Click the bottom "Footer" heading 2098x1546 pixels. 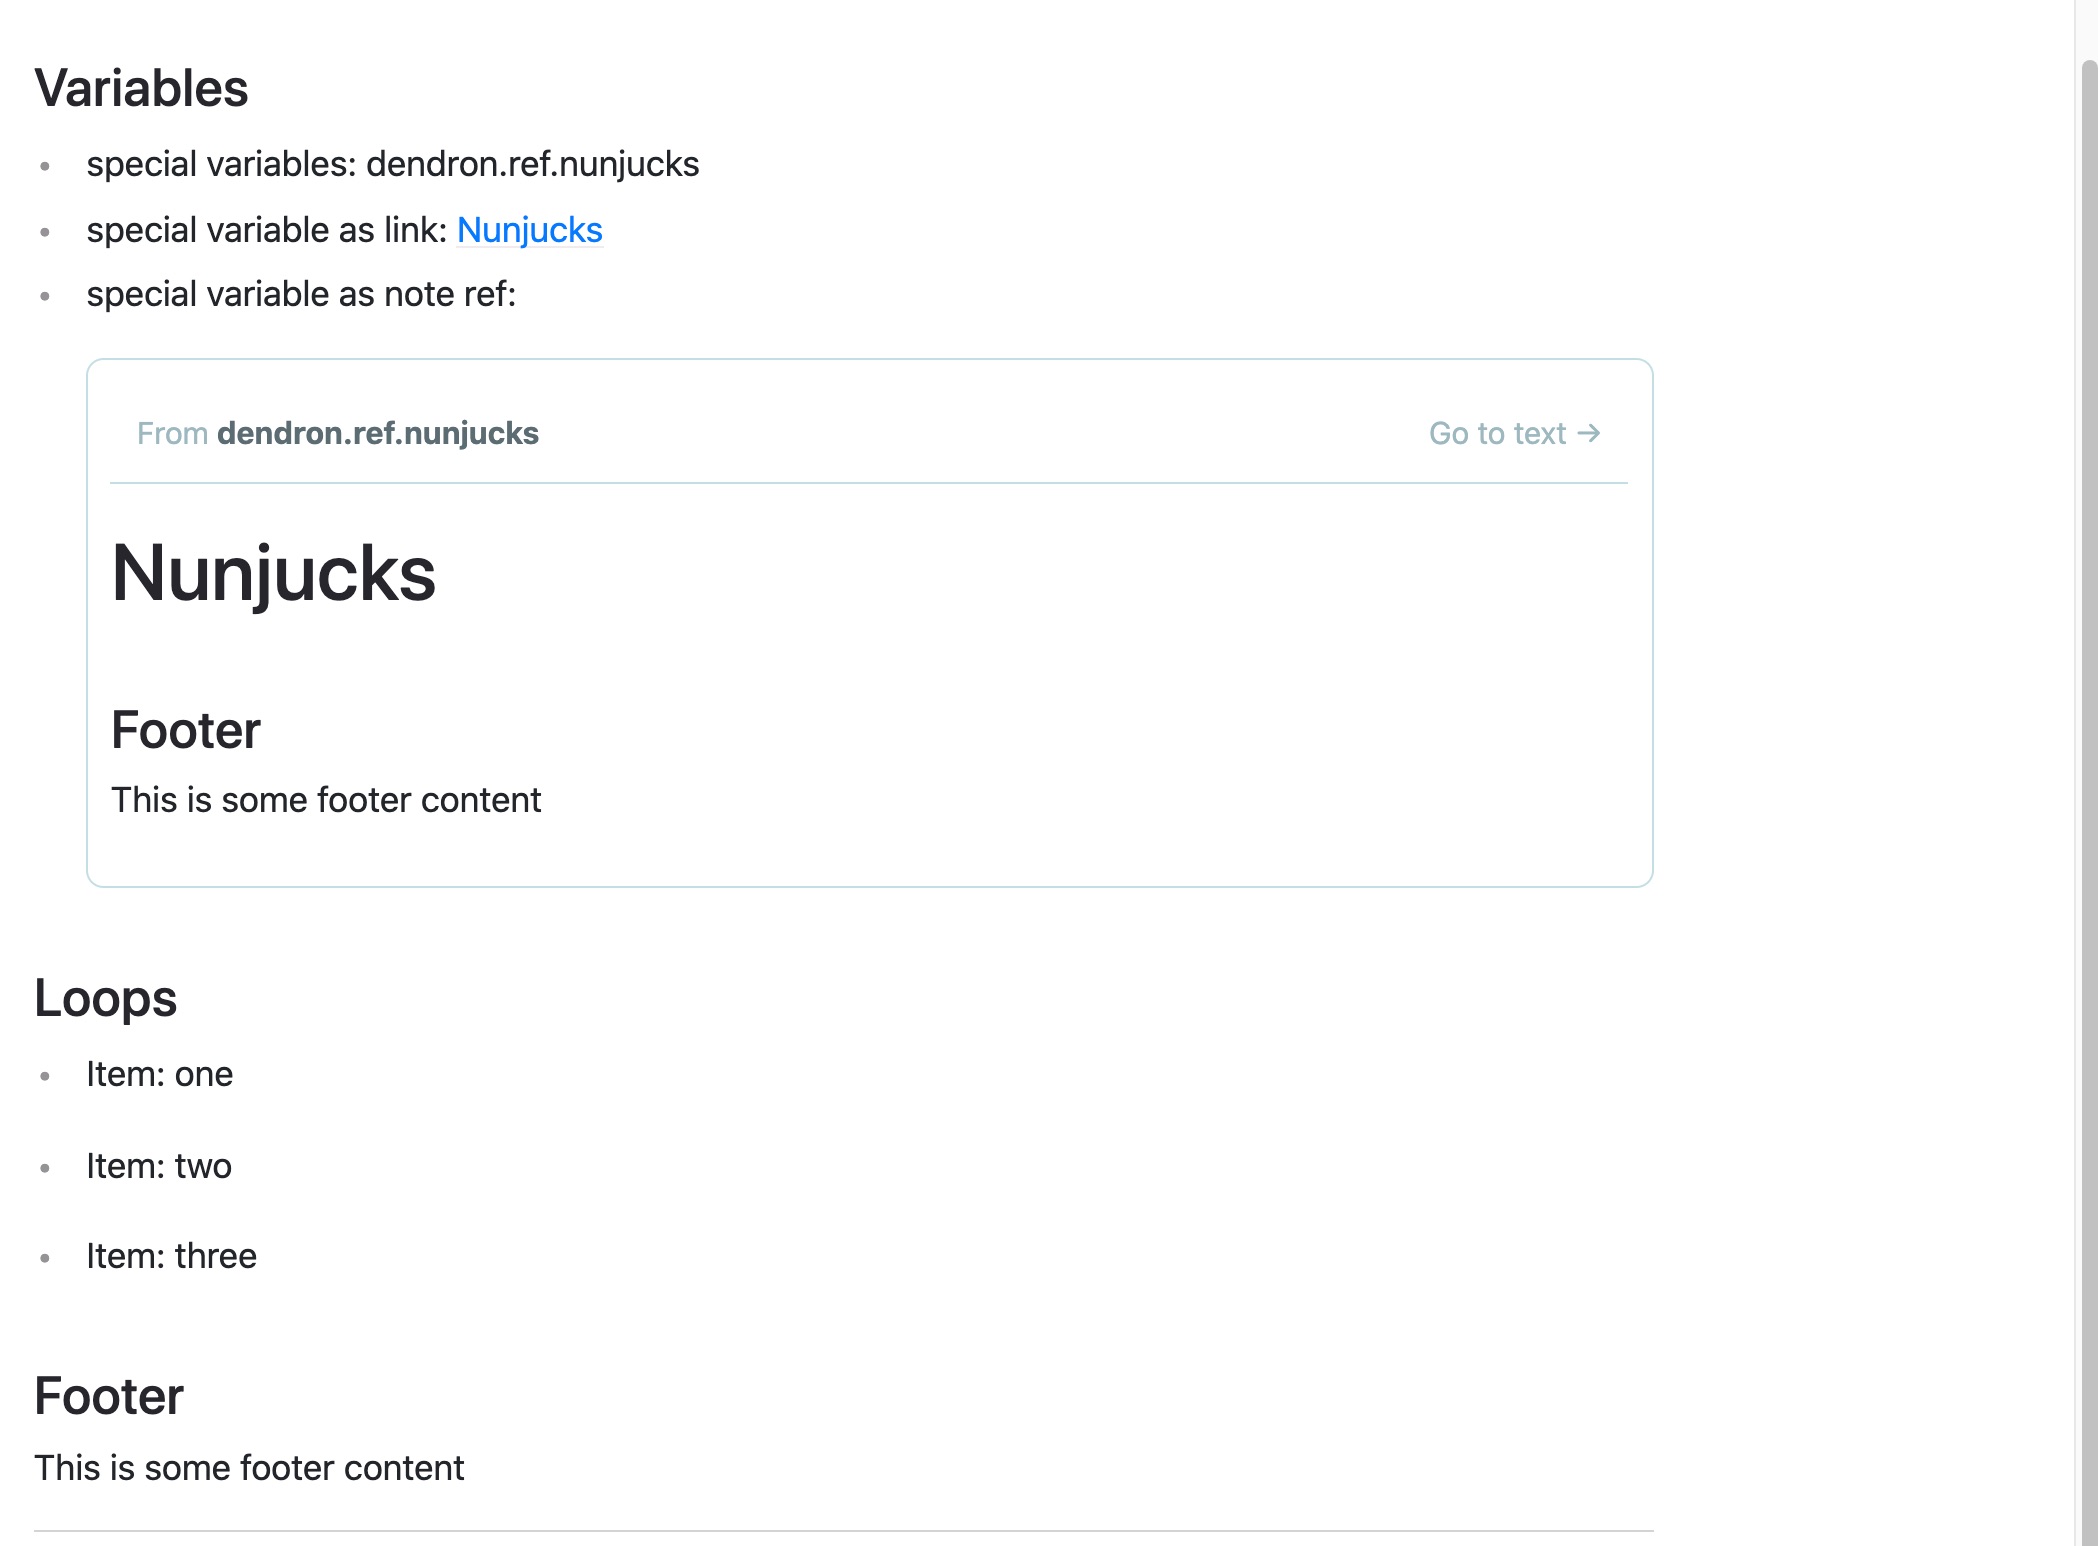[x=108, y=1396]
